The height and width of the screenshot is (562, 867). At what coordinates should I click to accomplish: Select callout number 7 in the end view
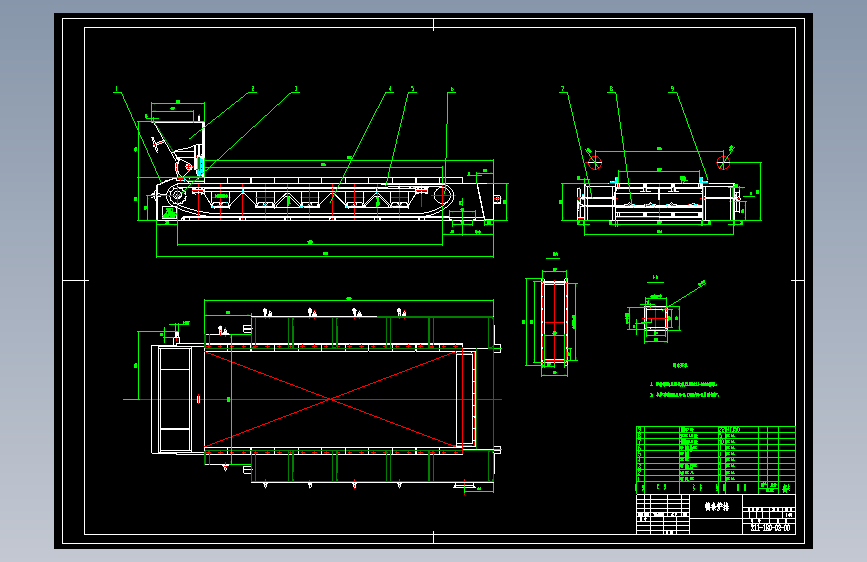click(563, 89)
